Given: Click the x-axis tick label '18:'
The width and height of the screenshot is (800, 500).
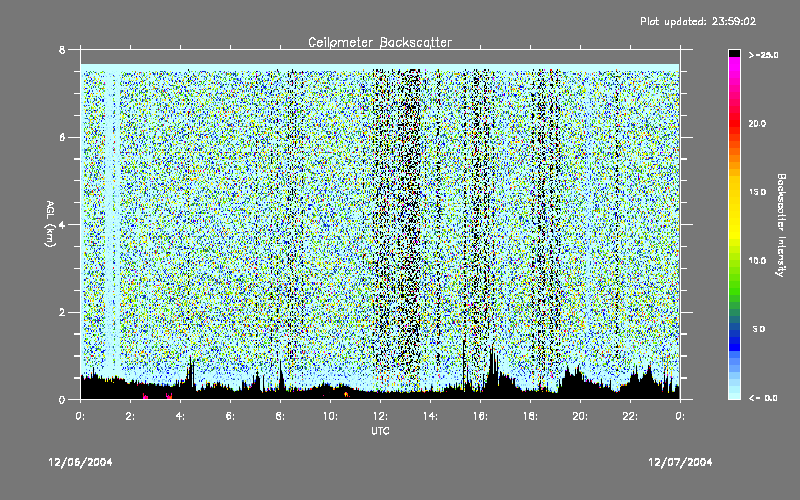Looking at the screenshot, I should [530, 416].
